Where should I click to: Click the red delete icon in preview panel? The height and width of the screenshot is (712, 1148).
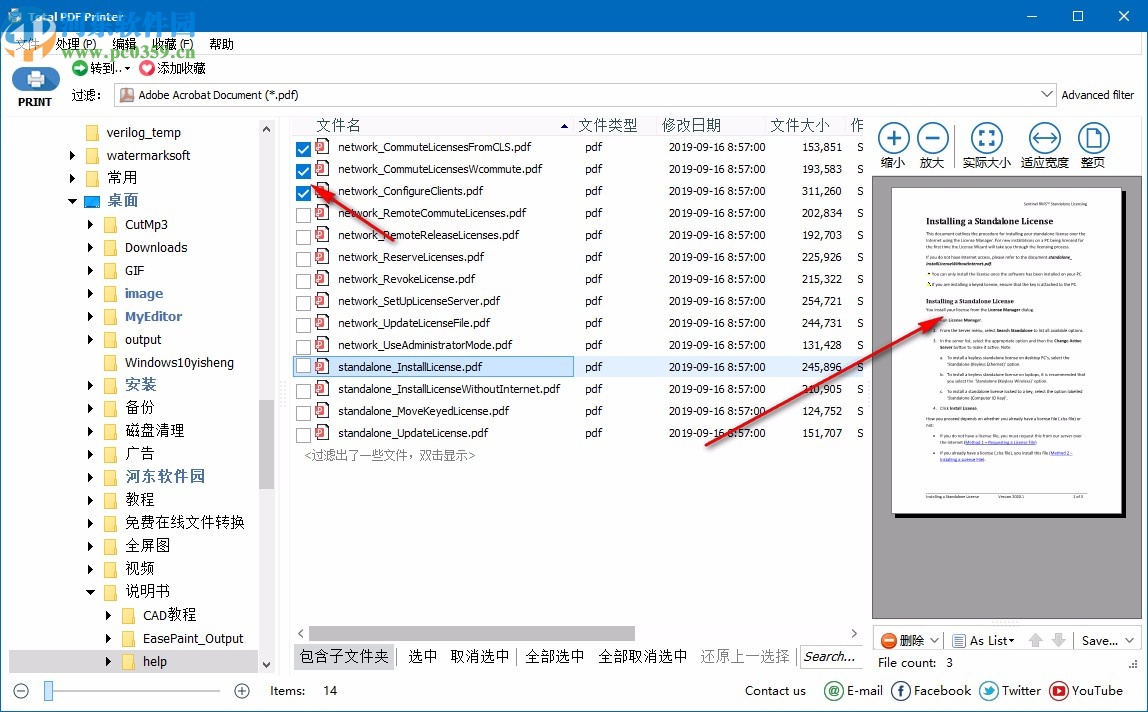888,640
